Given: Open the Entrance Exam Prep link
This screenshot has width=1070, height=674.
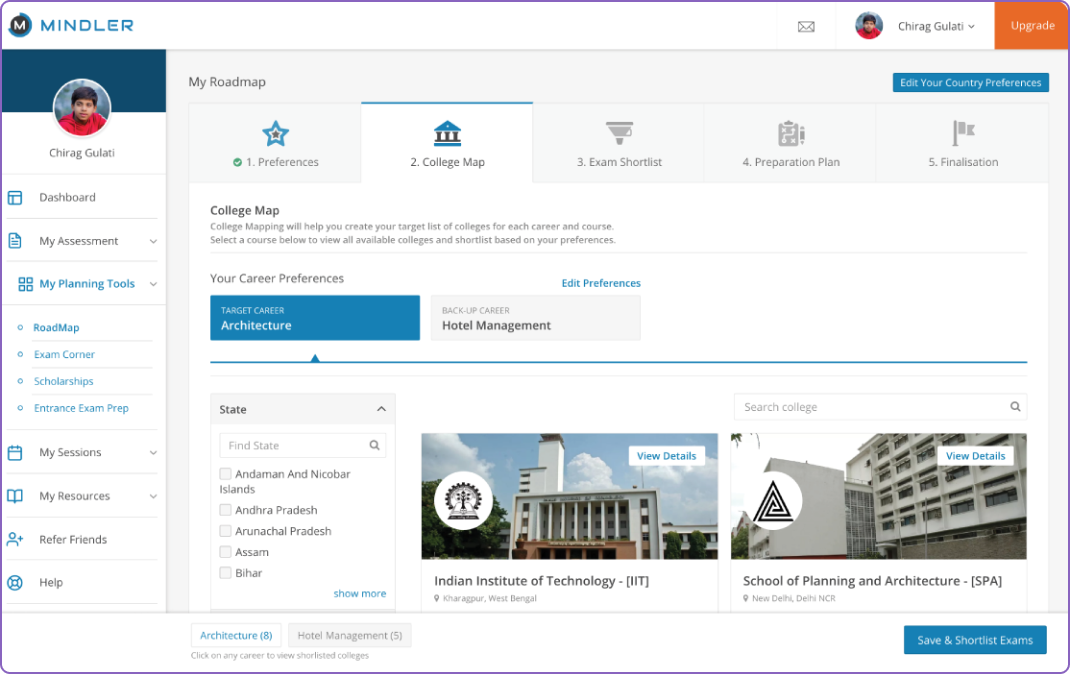Looking at the screenshot, I should point(81,408).
